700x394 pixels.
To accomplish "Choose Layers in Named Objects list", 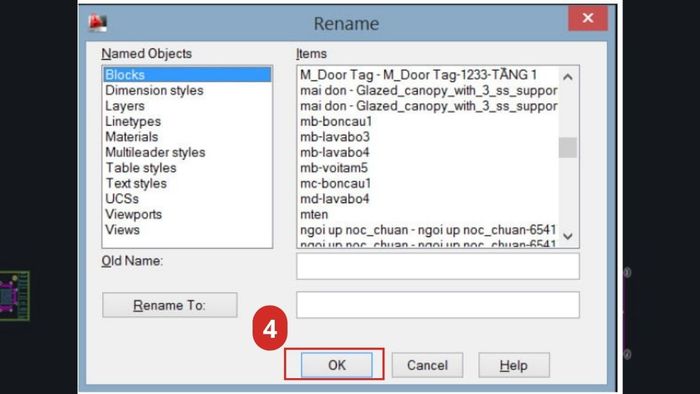I will click(x=125, y=106).
